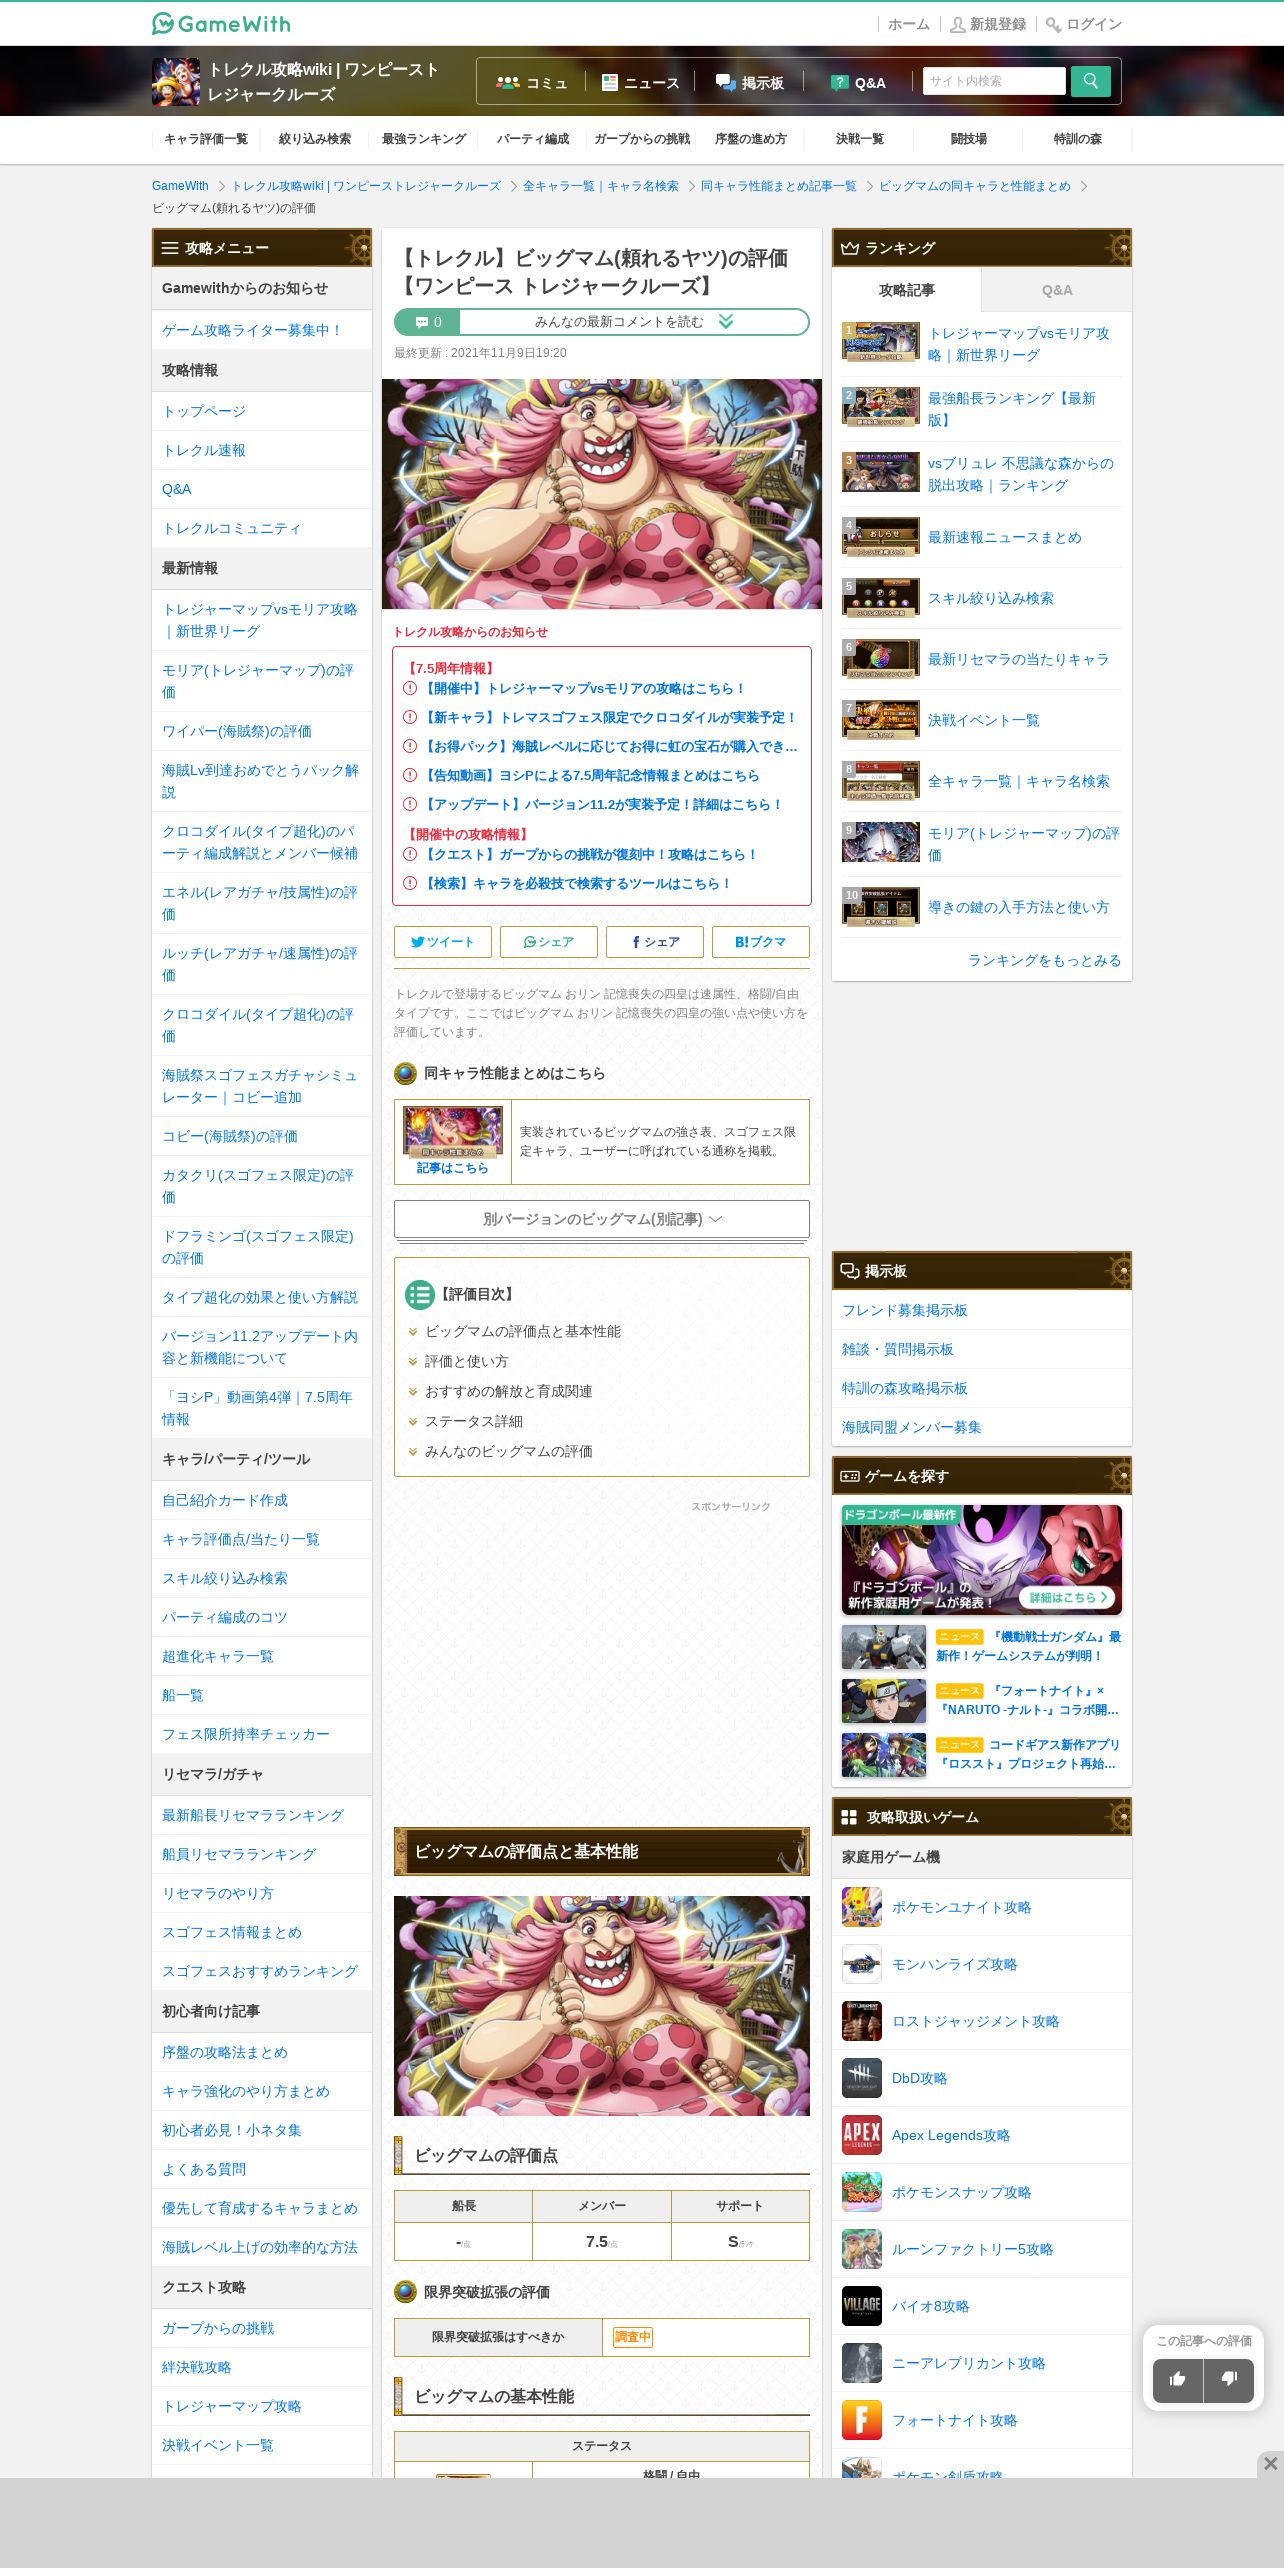Open the バイオ8攻略 VILLAGE icon
The image size is (1284, 2568).
(861, 2306)
